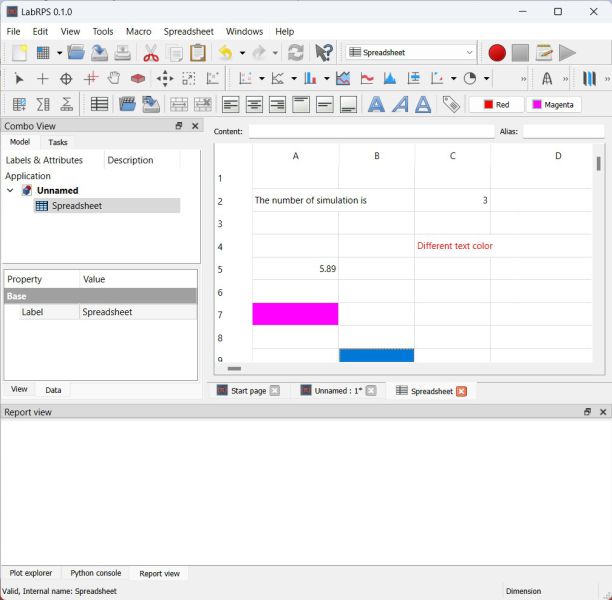Paste using the clipboard icon
This screenshot has width=612, height=600.
[198, 53]
